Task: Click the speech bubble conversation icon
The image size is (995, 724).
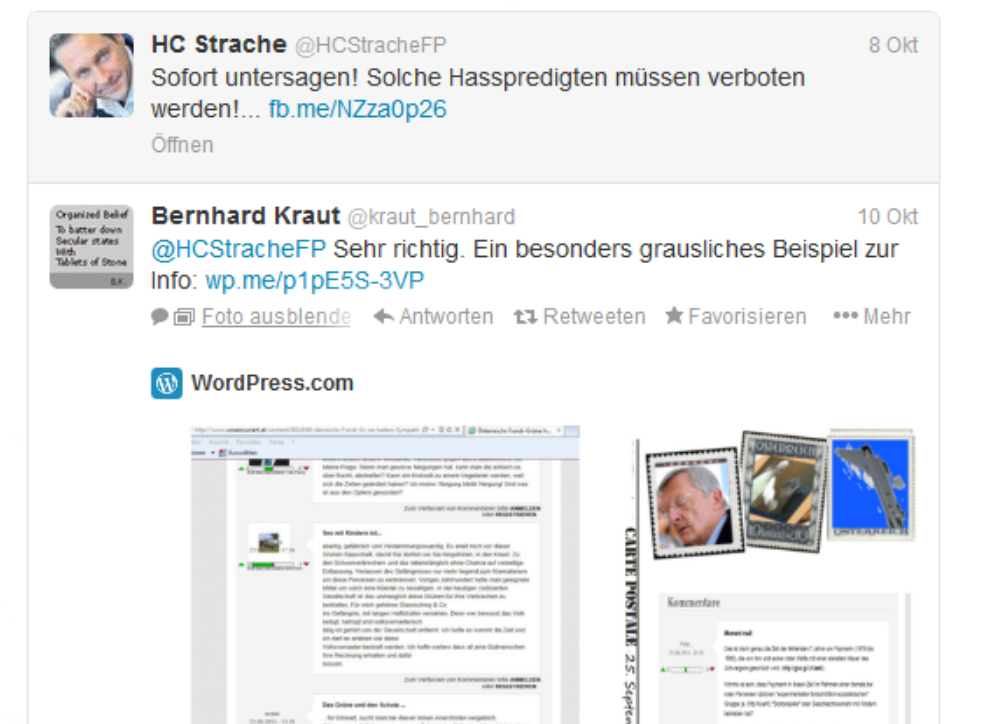Action: [160, 316]
